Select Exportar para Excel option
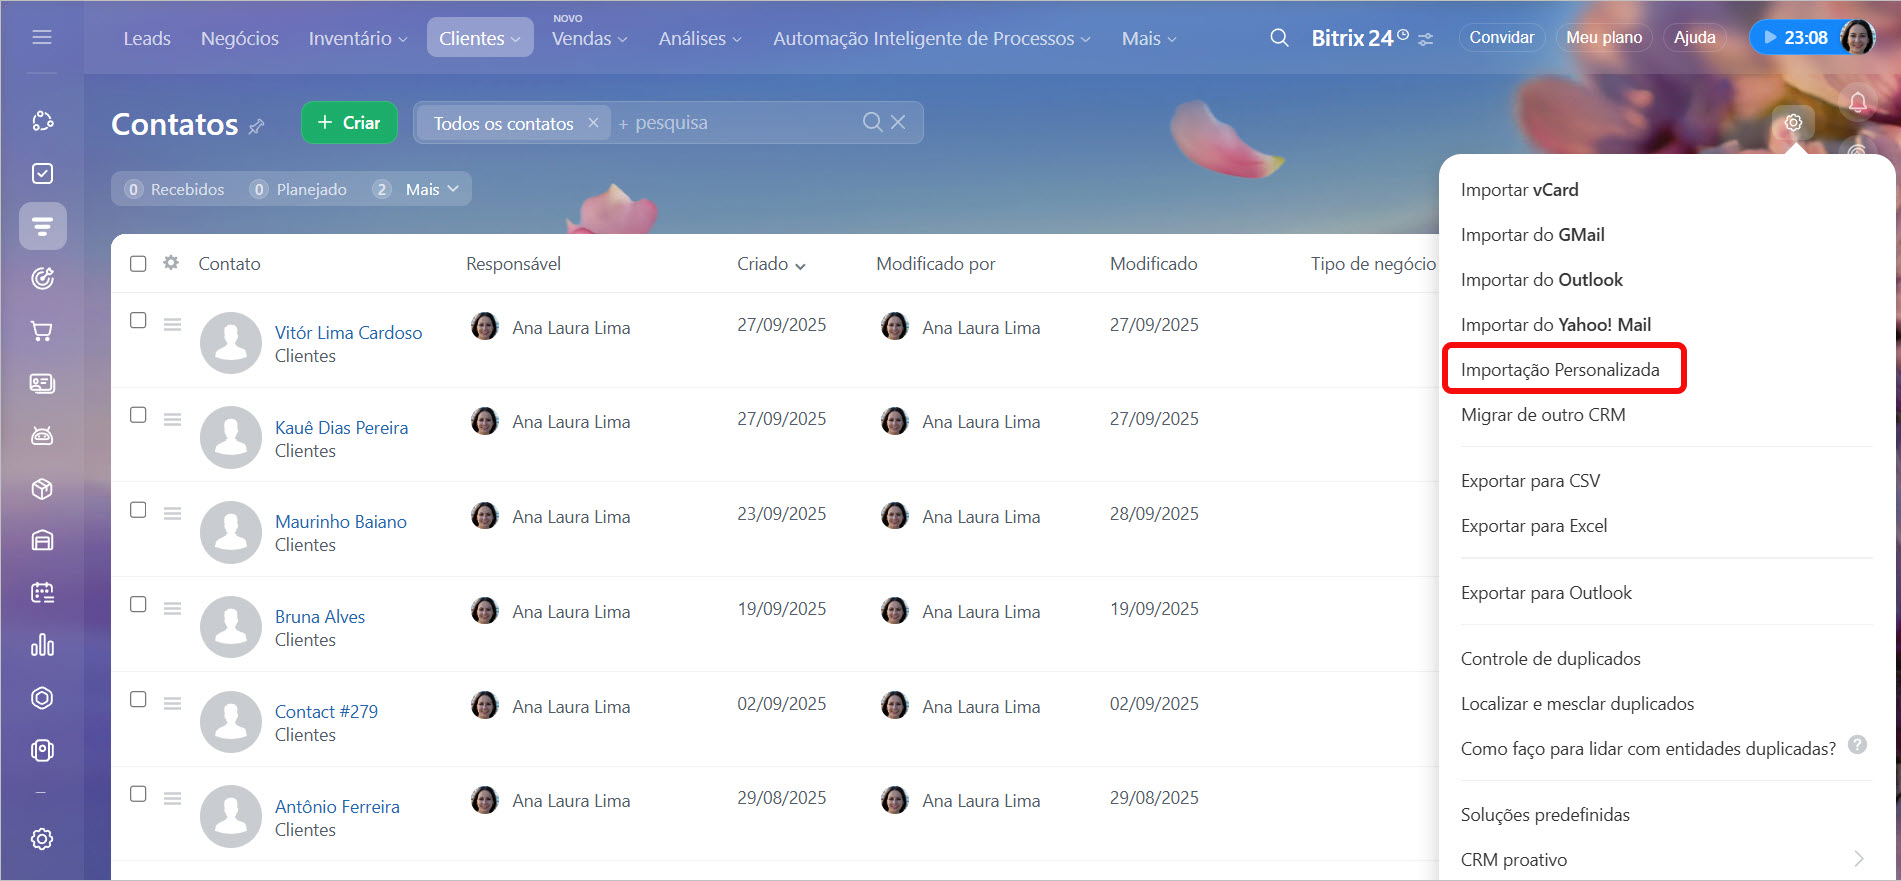 (x=1533, y=526)
